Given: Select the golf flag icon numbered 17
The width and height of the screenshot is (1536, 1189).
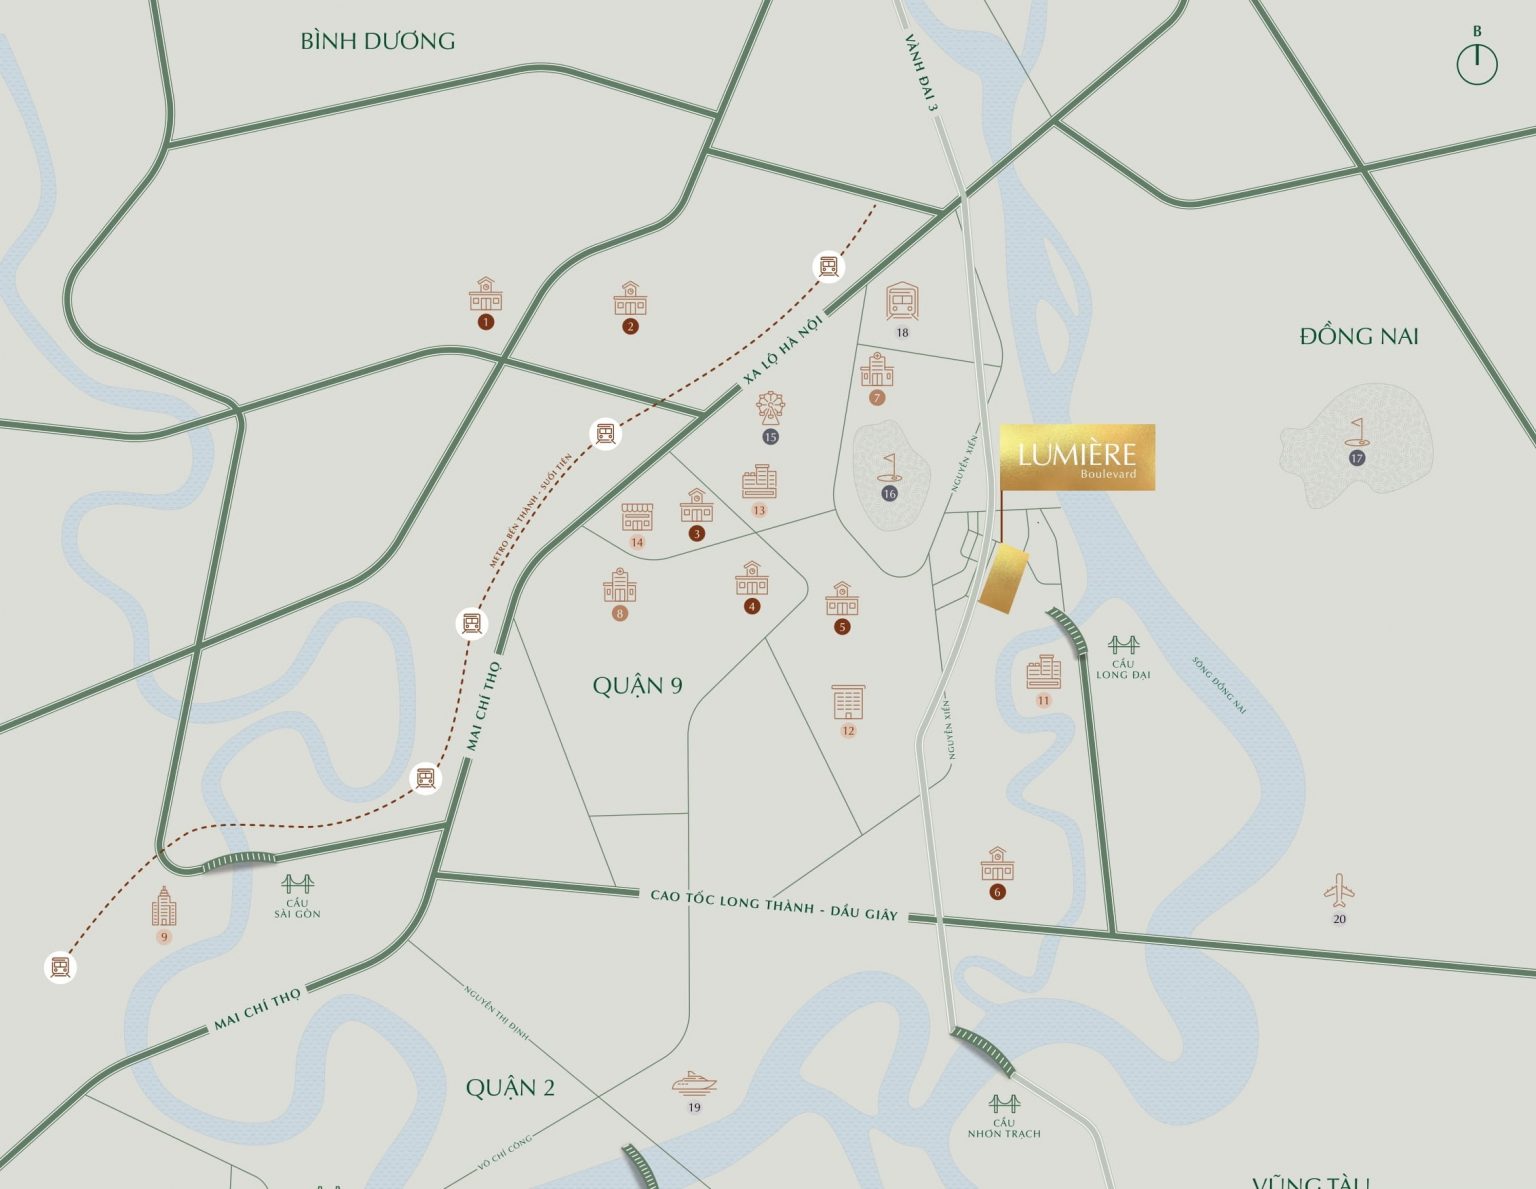Looking at the screenshot, I should click(1357, 432).
